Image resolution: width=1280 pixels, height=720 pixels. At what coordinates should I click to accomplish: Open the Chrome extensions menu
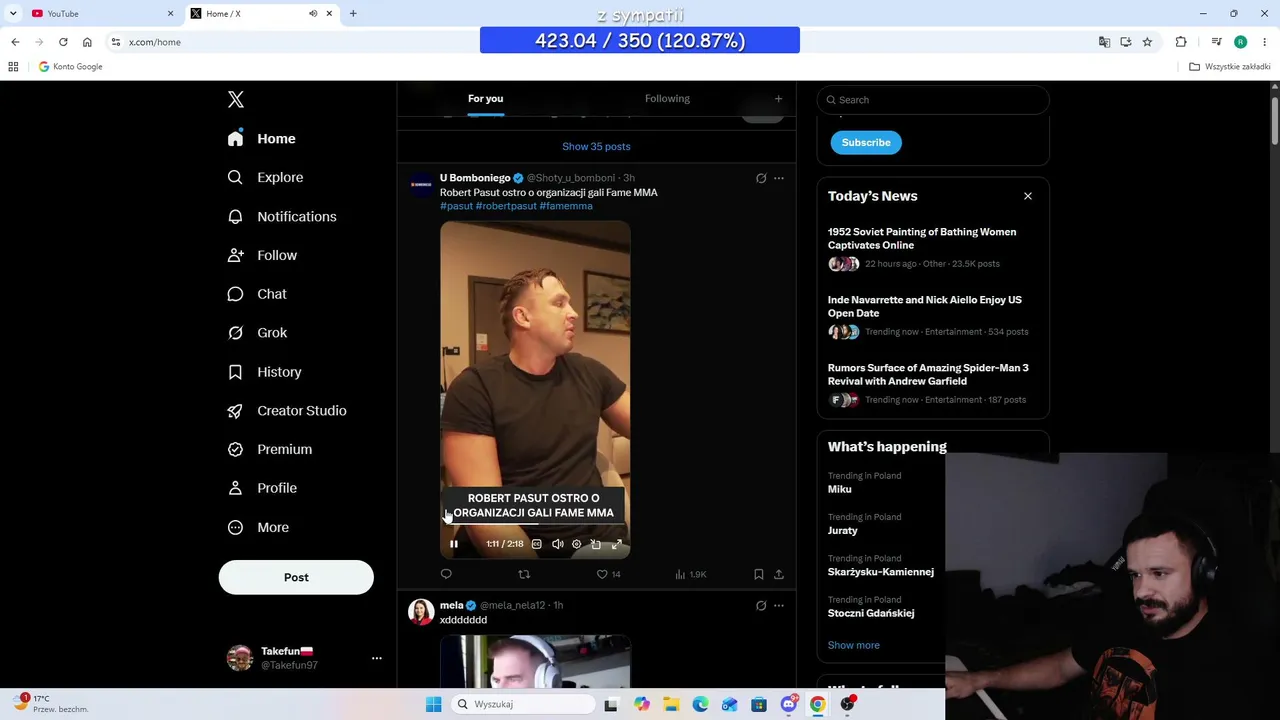point(1181,42)
